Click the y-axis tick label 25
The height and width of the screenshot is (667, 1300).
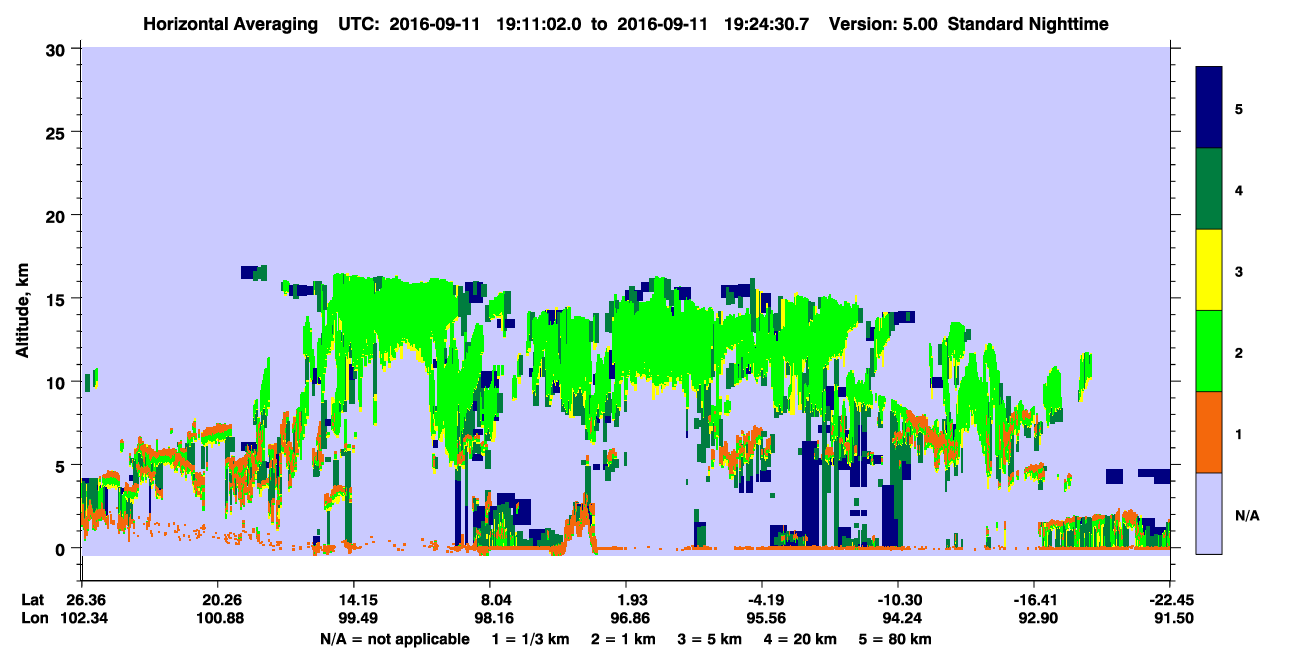coord(58,132)
